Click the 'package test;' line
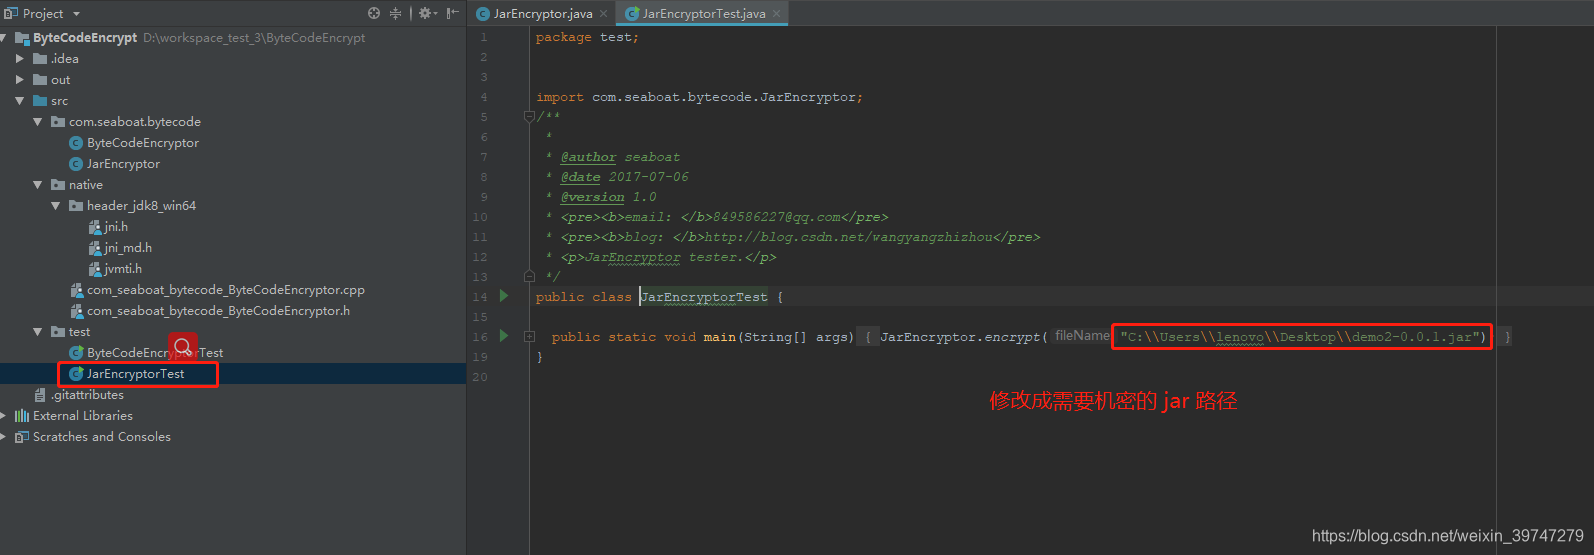1594x555 pixels. pos(587,37)
